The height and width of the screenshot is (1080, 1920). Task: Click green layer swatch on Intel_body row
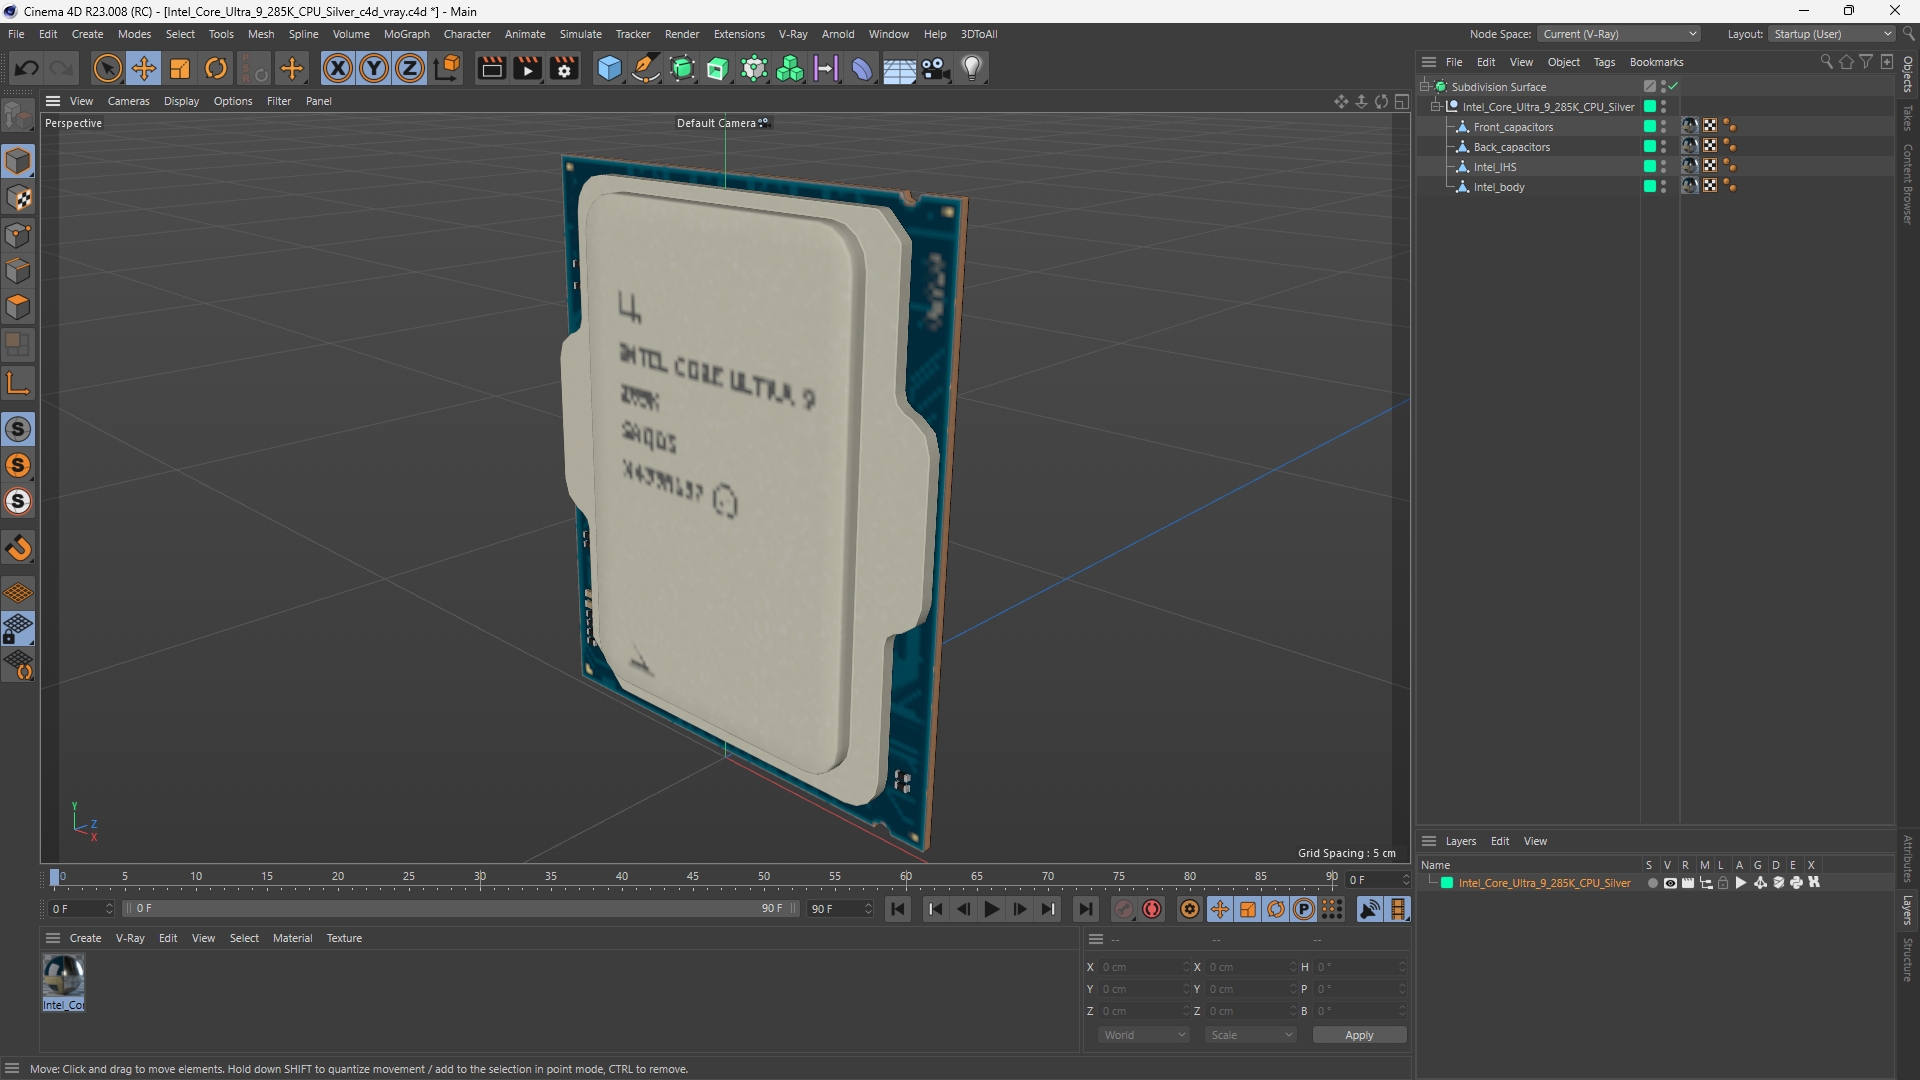(1649, 187)
